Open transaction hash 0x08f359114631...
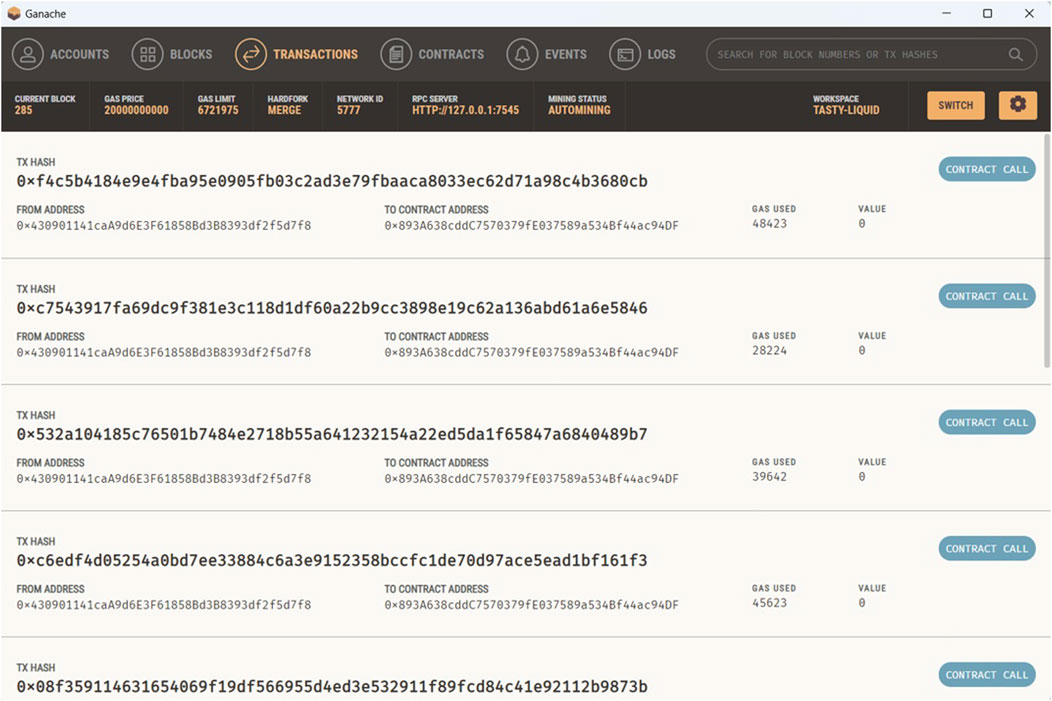 coord(332,686)
